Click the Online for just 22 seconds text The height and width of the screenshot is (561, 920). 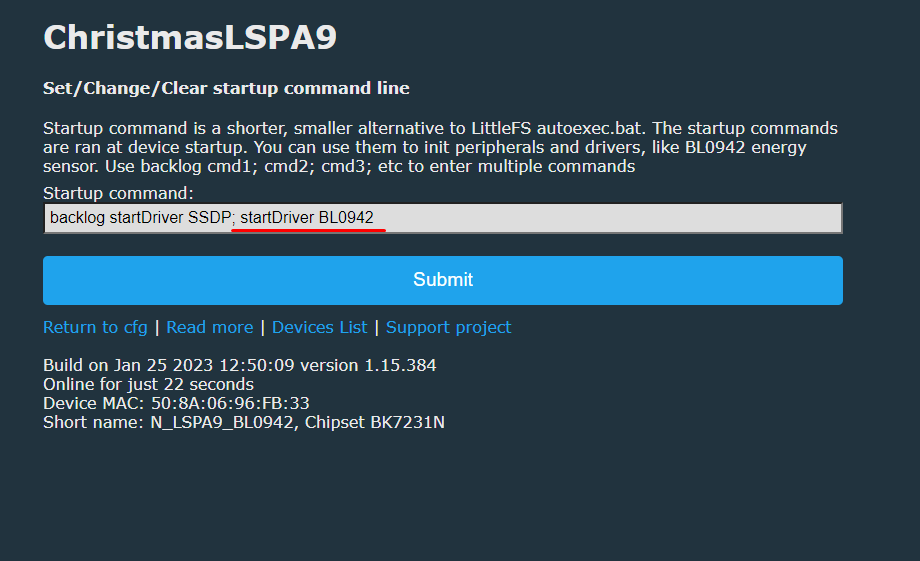[148, 384]
